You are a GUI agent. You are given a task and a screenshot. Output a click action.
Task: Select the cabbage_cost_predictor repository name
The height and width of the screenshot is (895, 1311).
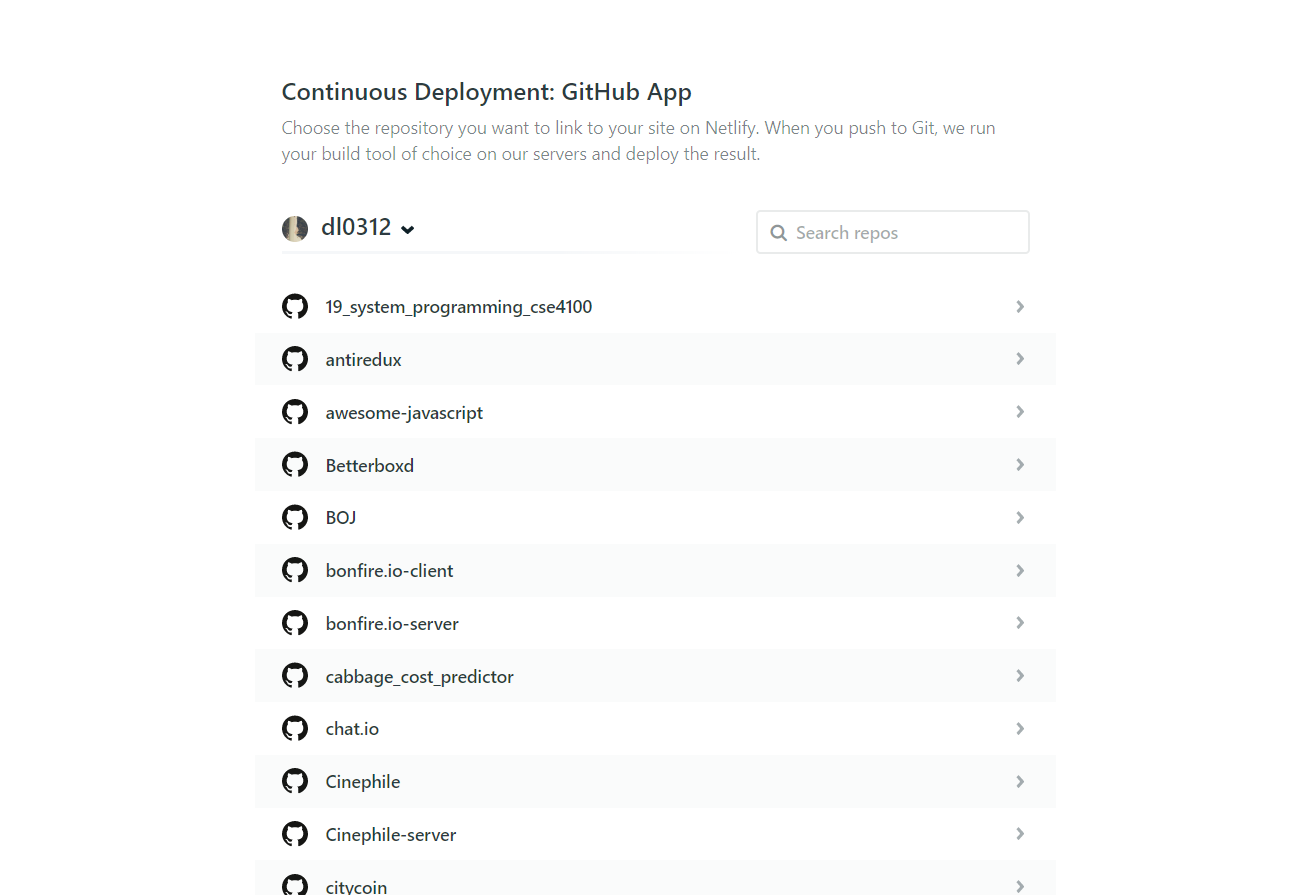click(x=419, y=677)
